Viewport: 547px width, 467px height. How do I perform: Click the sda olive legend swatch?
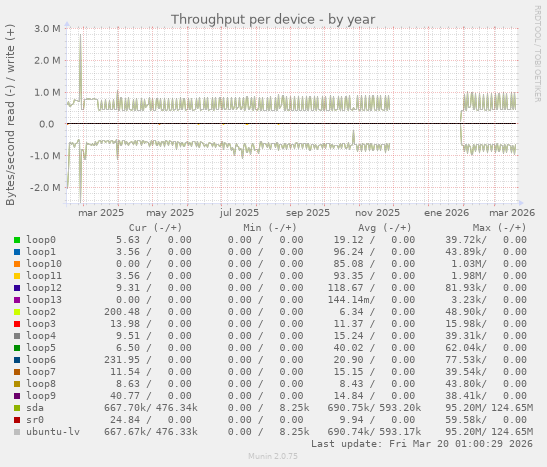tap(17, 408)
